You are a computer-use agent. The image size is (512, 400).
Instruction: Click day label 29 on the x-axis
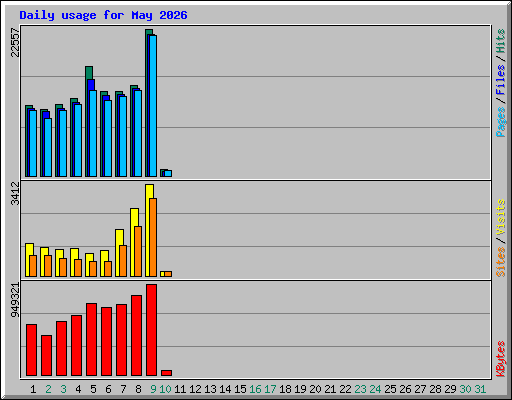click(x=450, y=389)
